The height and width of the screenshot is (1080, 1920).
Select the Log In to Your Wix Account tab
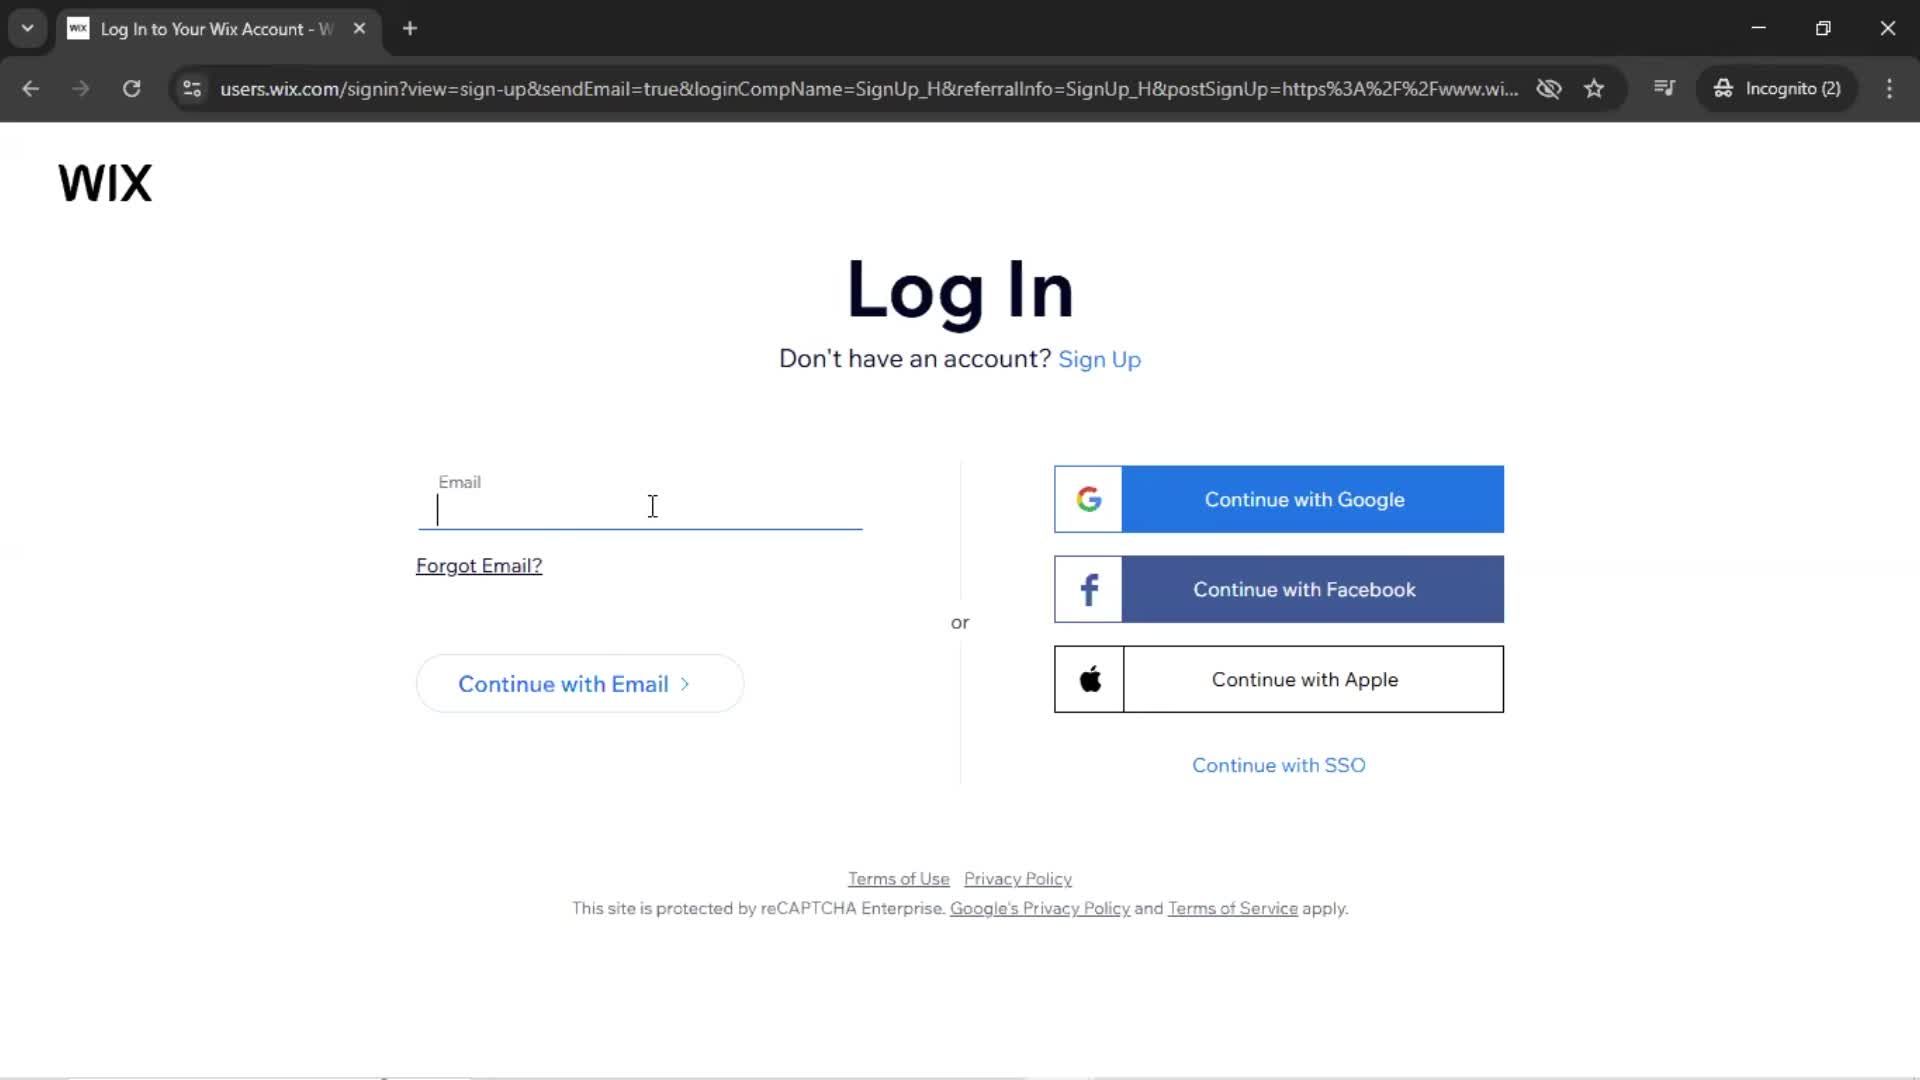(218, 29)
